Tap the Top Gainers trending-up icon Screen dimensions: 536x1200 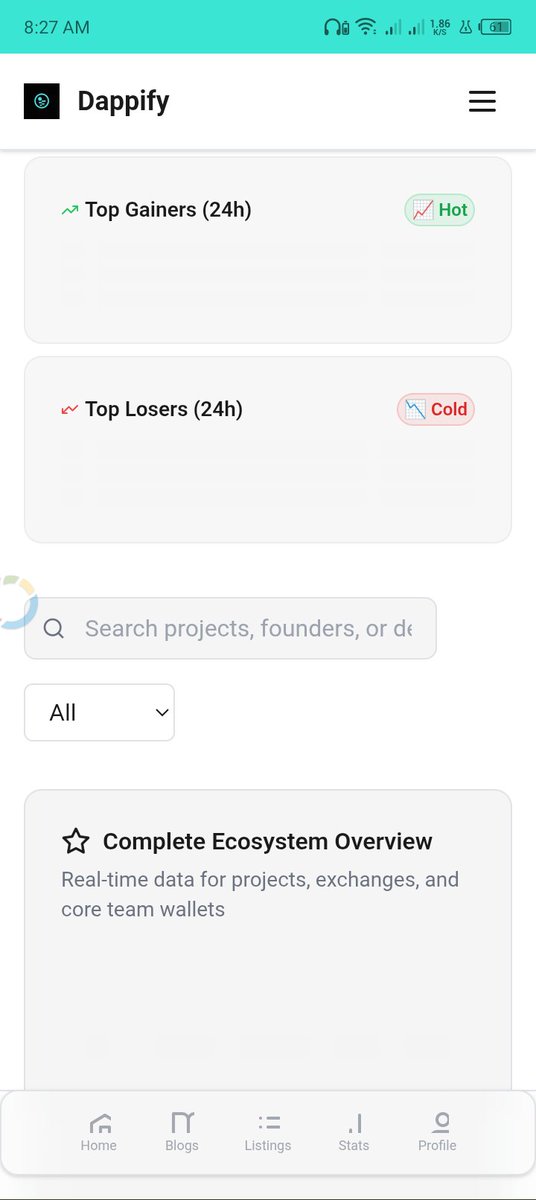coord(69,210)
